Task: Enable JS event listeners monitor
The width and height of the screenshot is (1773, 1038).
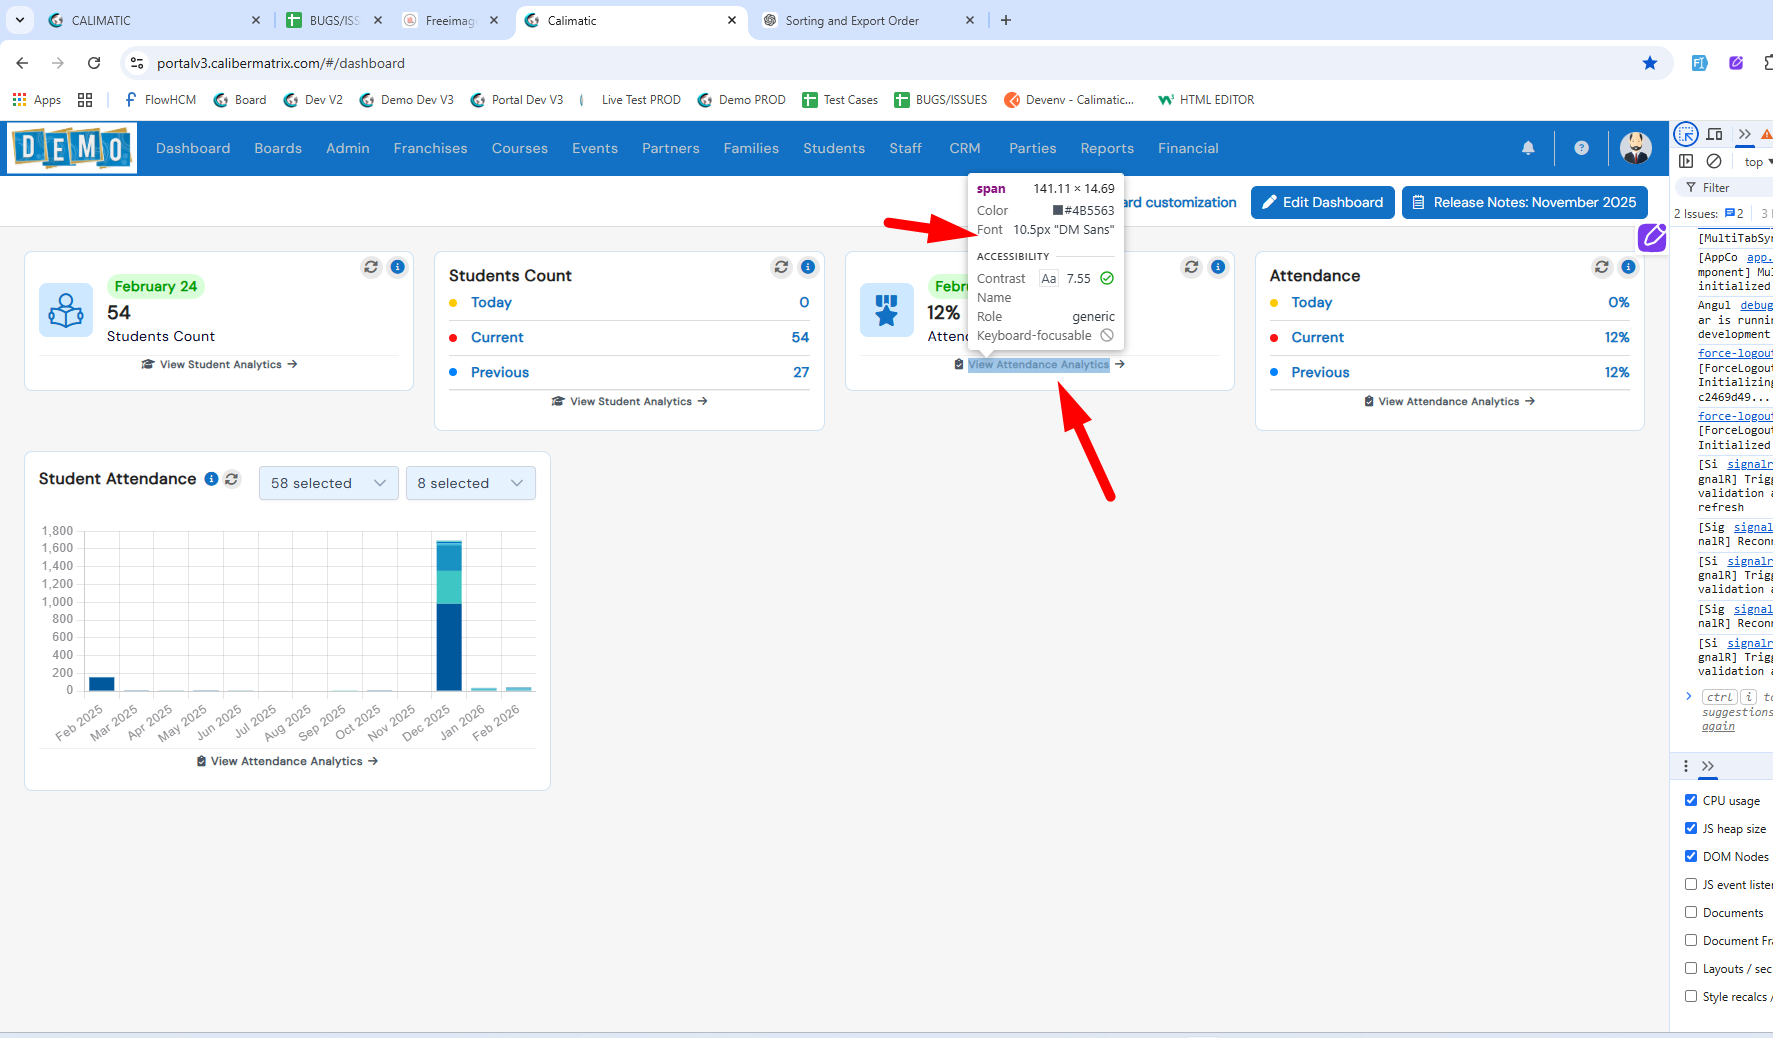Action: pyautogui.click(x=1691, y=884)
